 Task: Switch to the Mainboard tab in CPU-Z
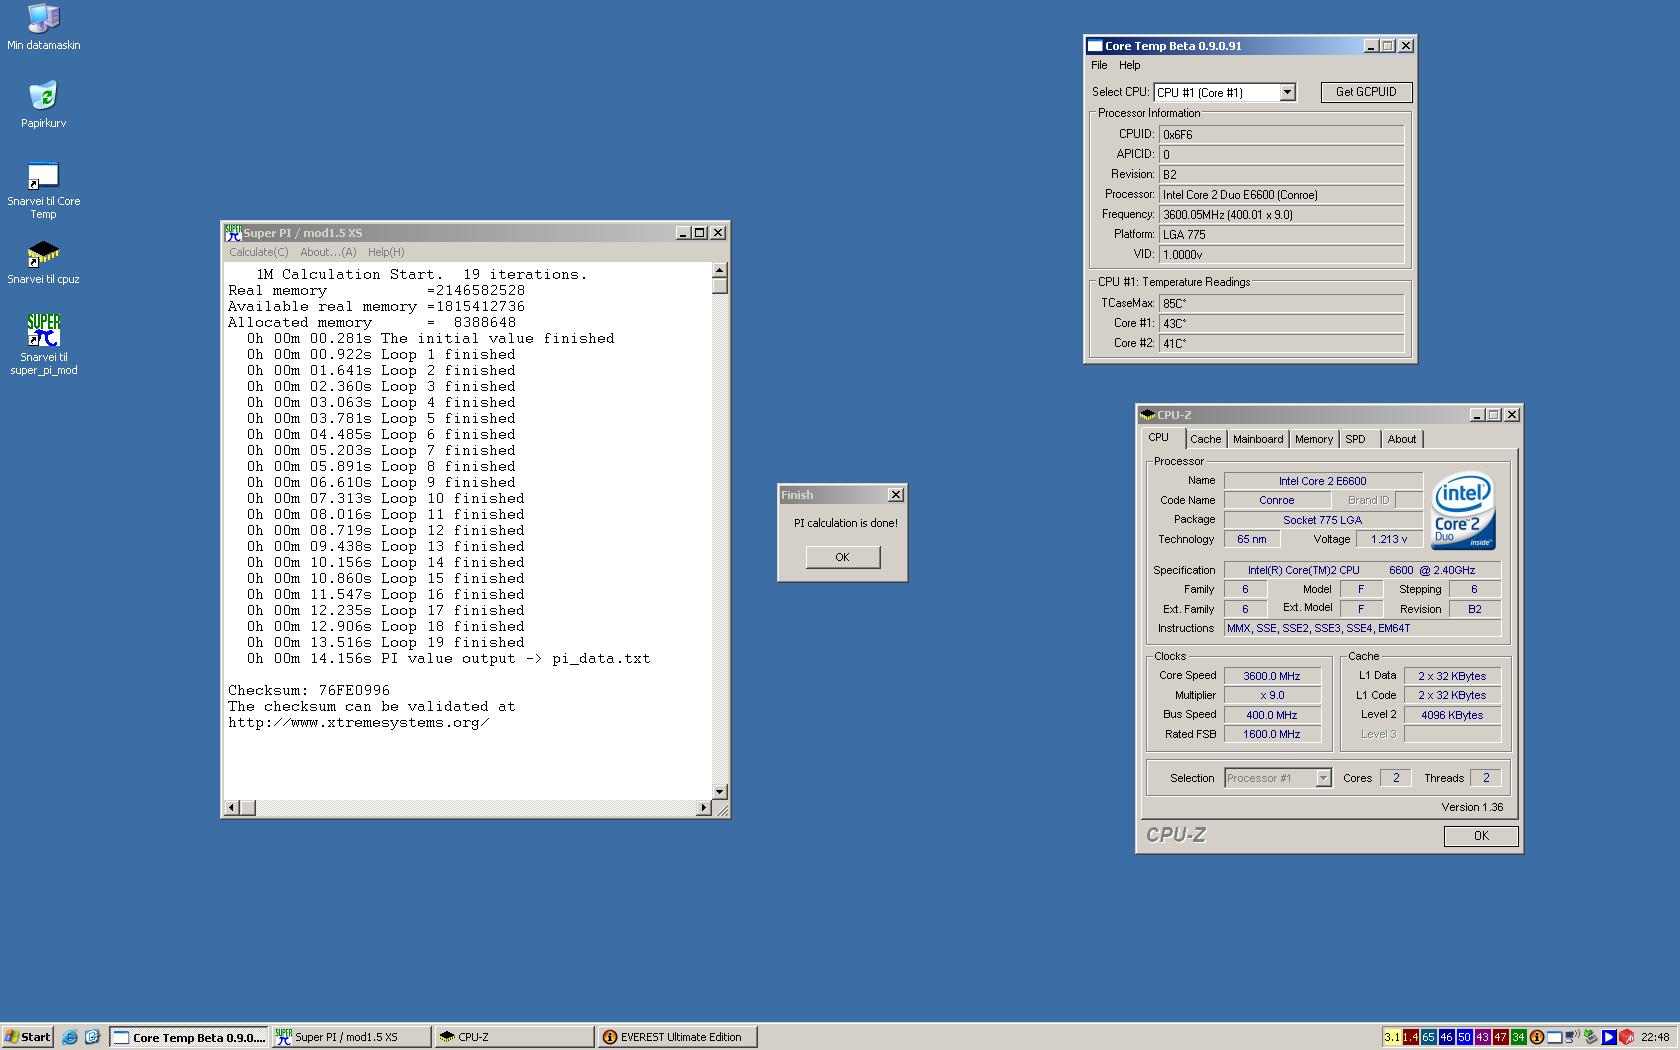1257,439
